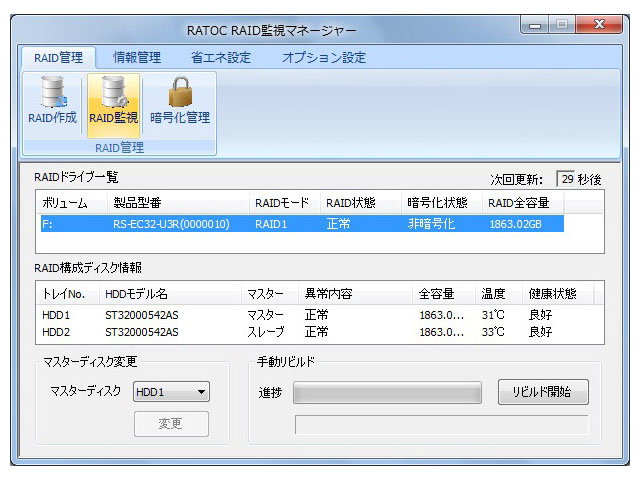This screenshot has height=480, width=640.
Task: Click the 1863.02GB capacity cell
Action: (516, 224)
